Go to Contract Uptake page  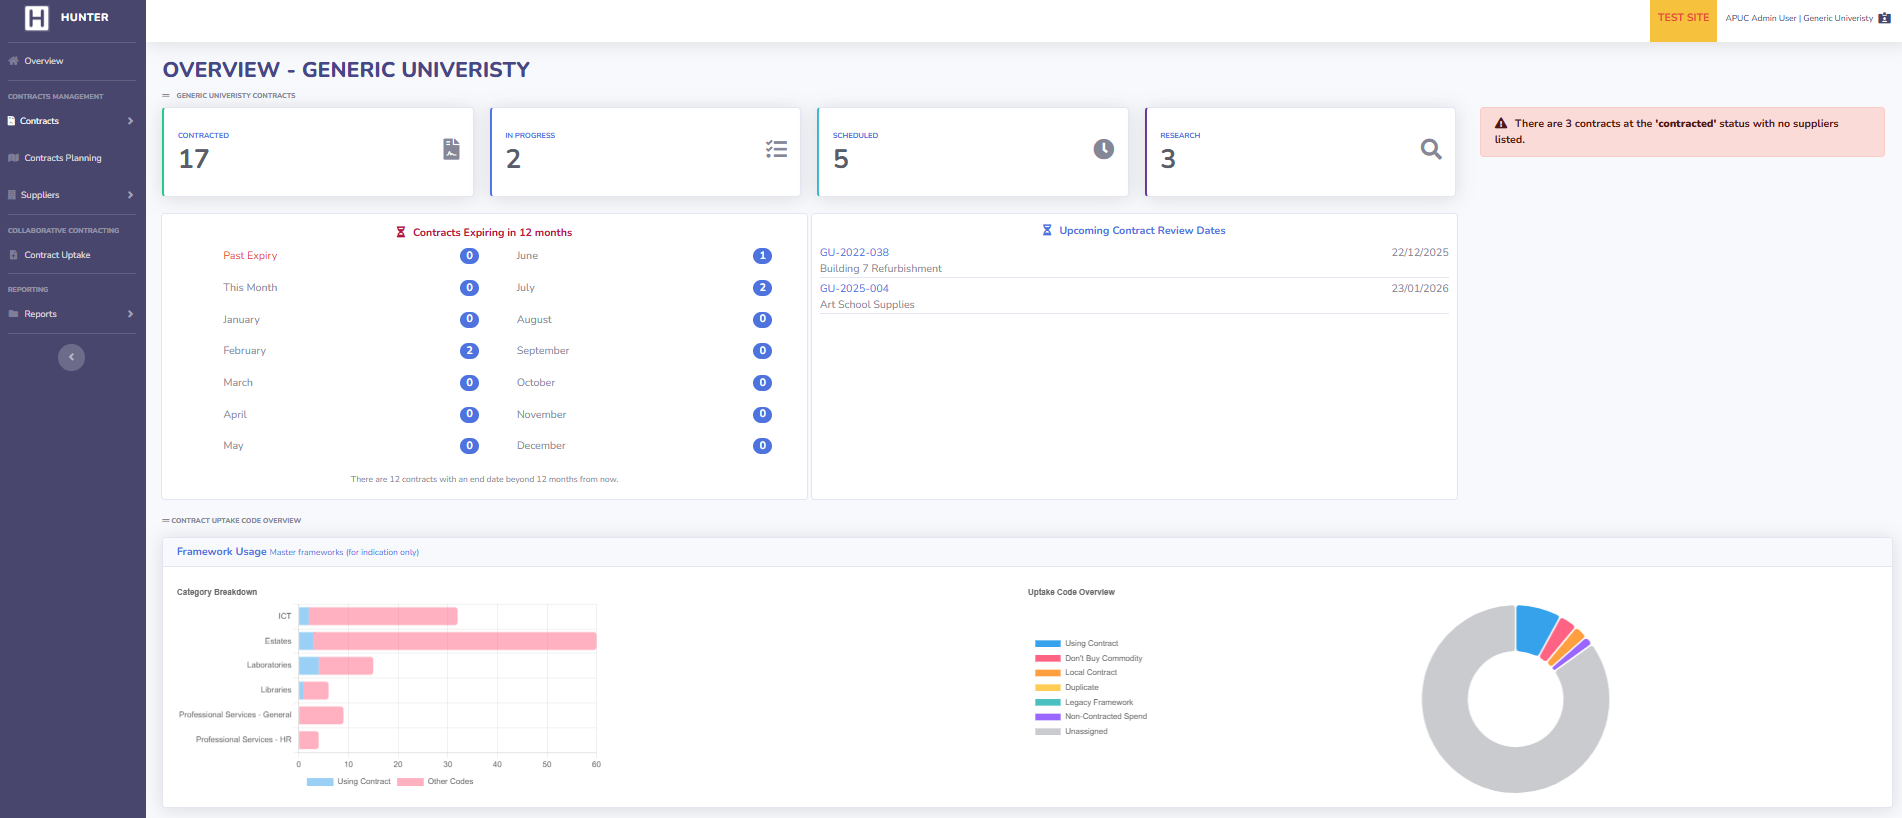(x=57, y=255)
